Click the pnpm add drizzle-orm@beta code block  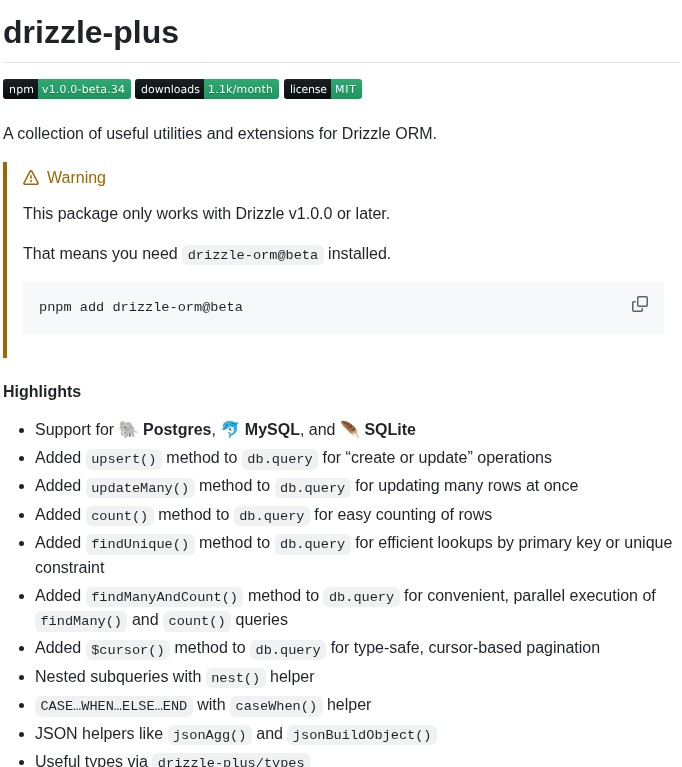[343, 308]
